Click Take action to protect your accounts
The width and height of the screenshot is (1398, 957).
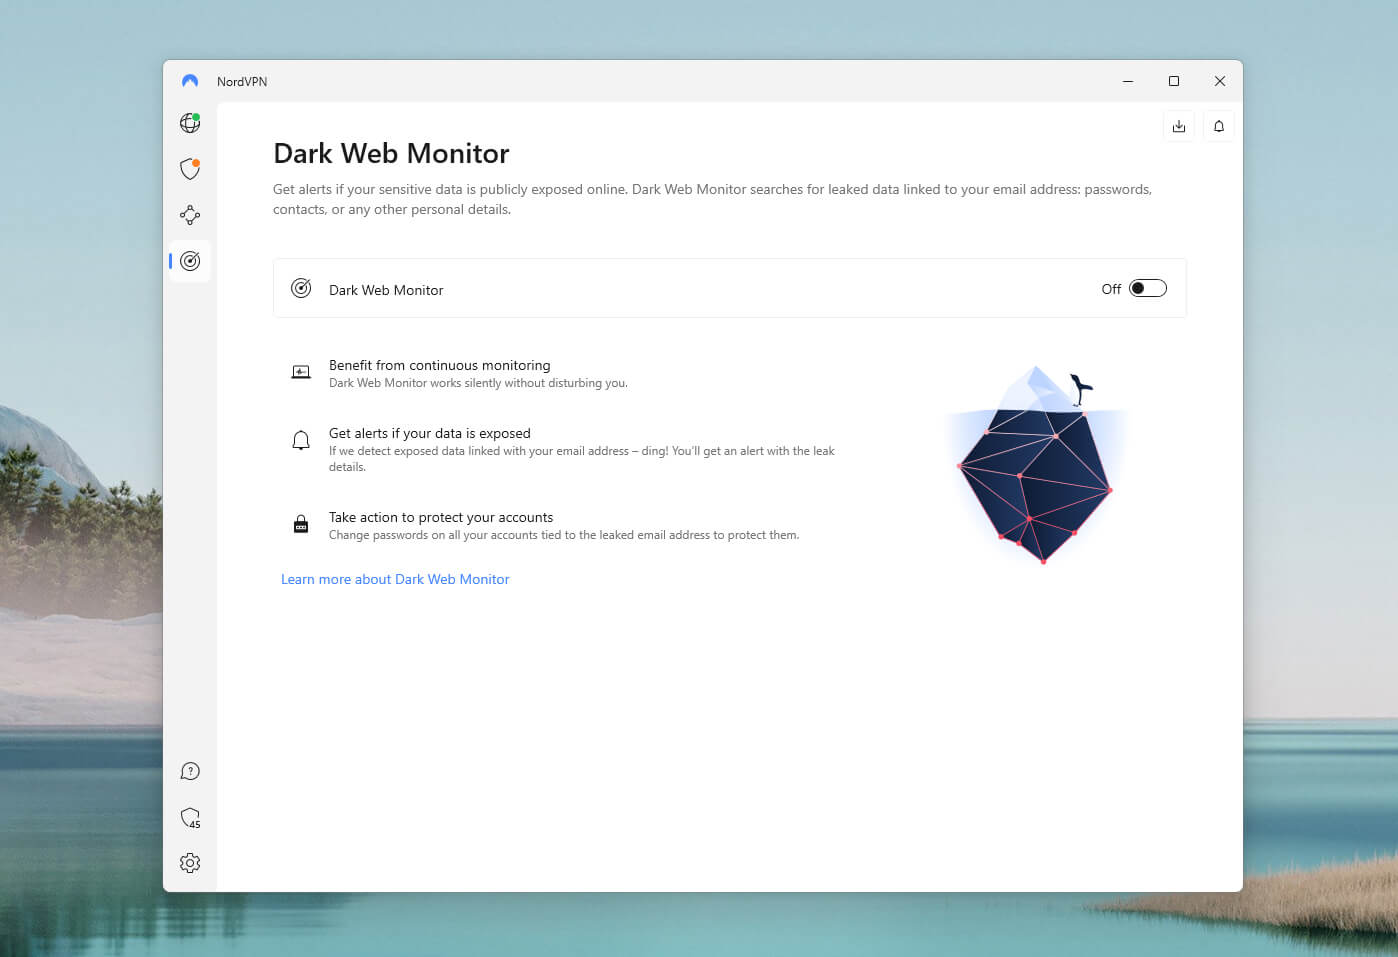(x=441, y=517)
